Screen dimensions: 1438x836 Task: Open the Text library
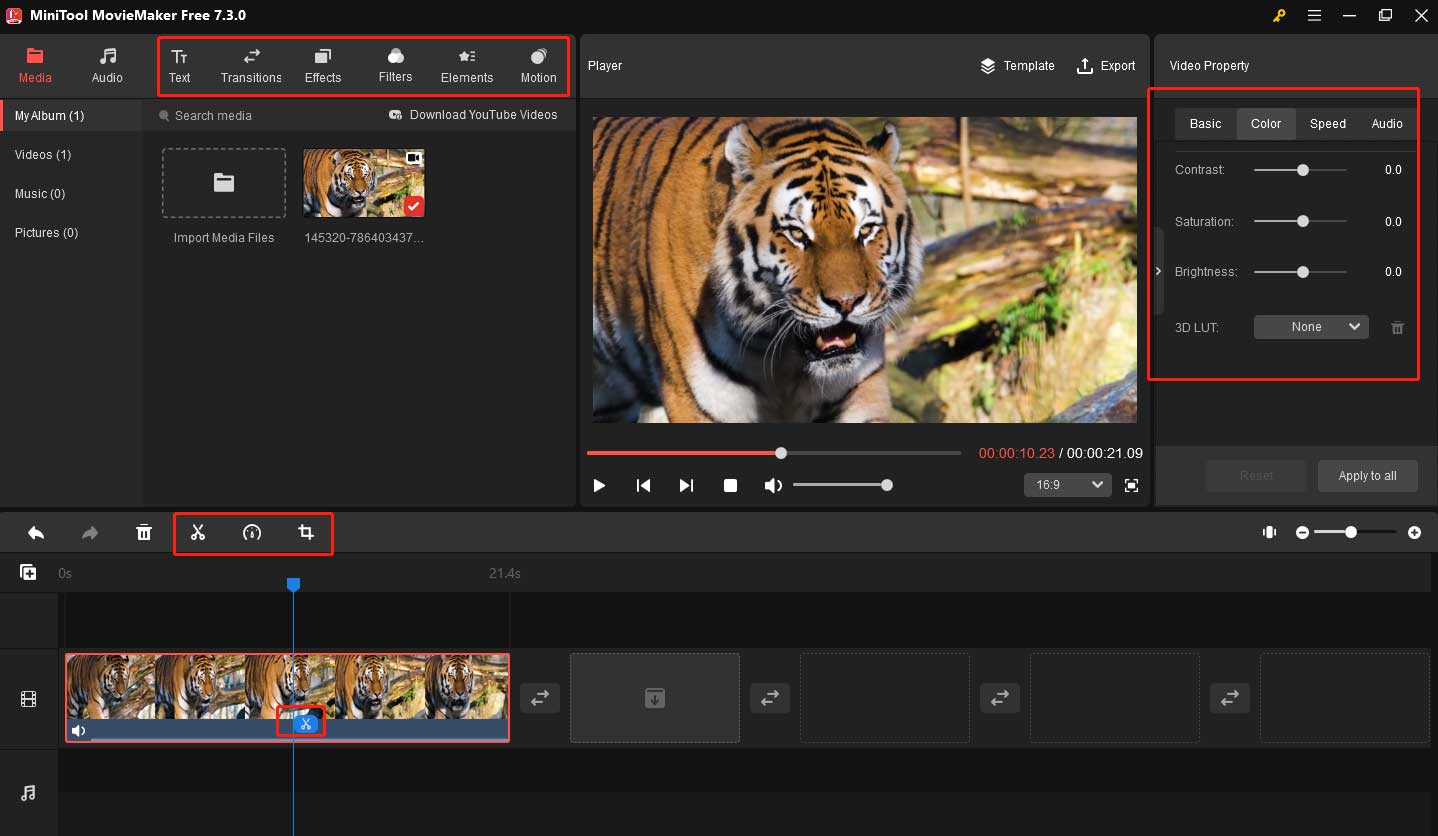180,66
